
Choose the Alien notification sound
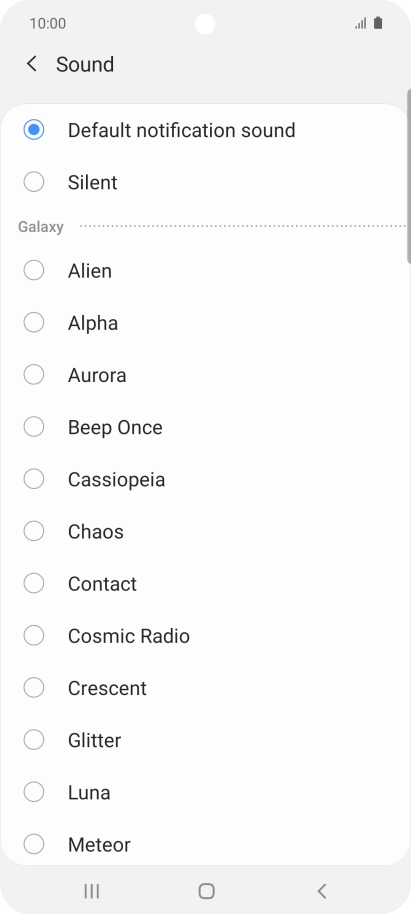click(34, 270)
